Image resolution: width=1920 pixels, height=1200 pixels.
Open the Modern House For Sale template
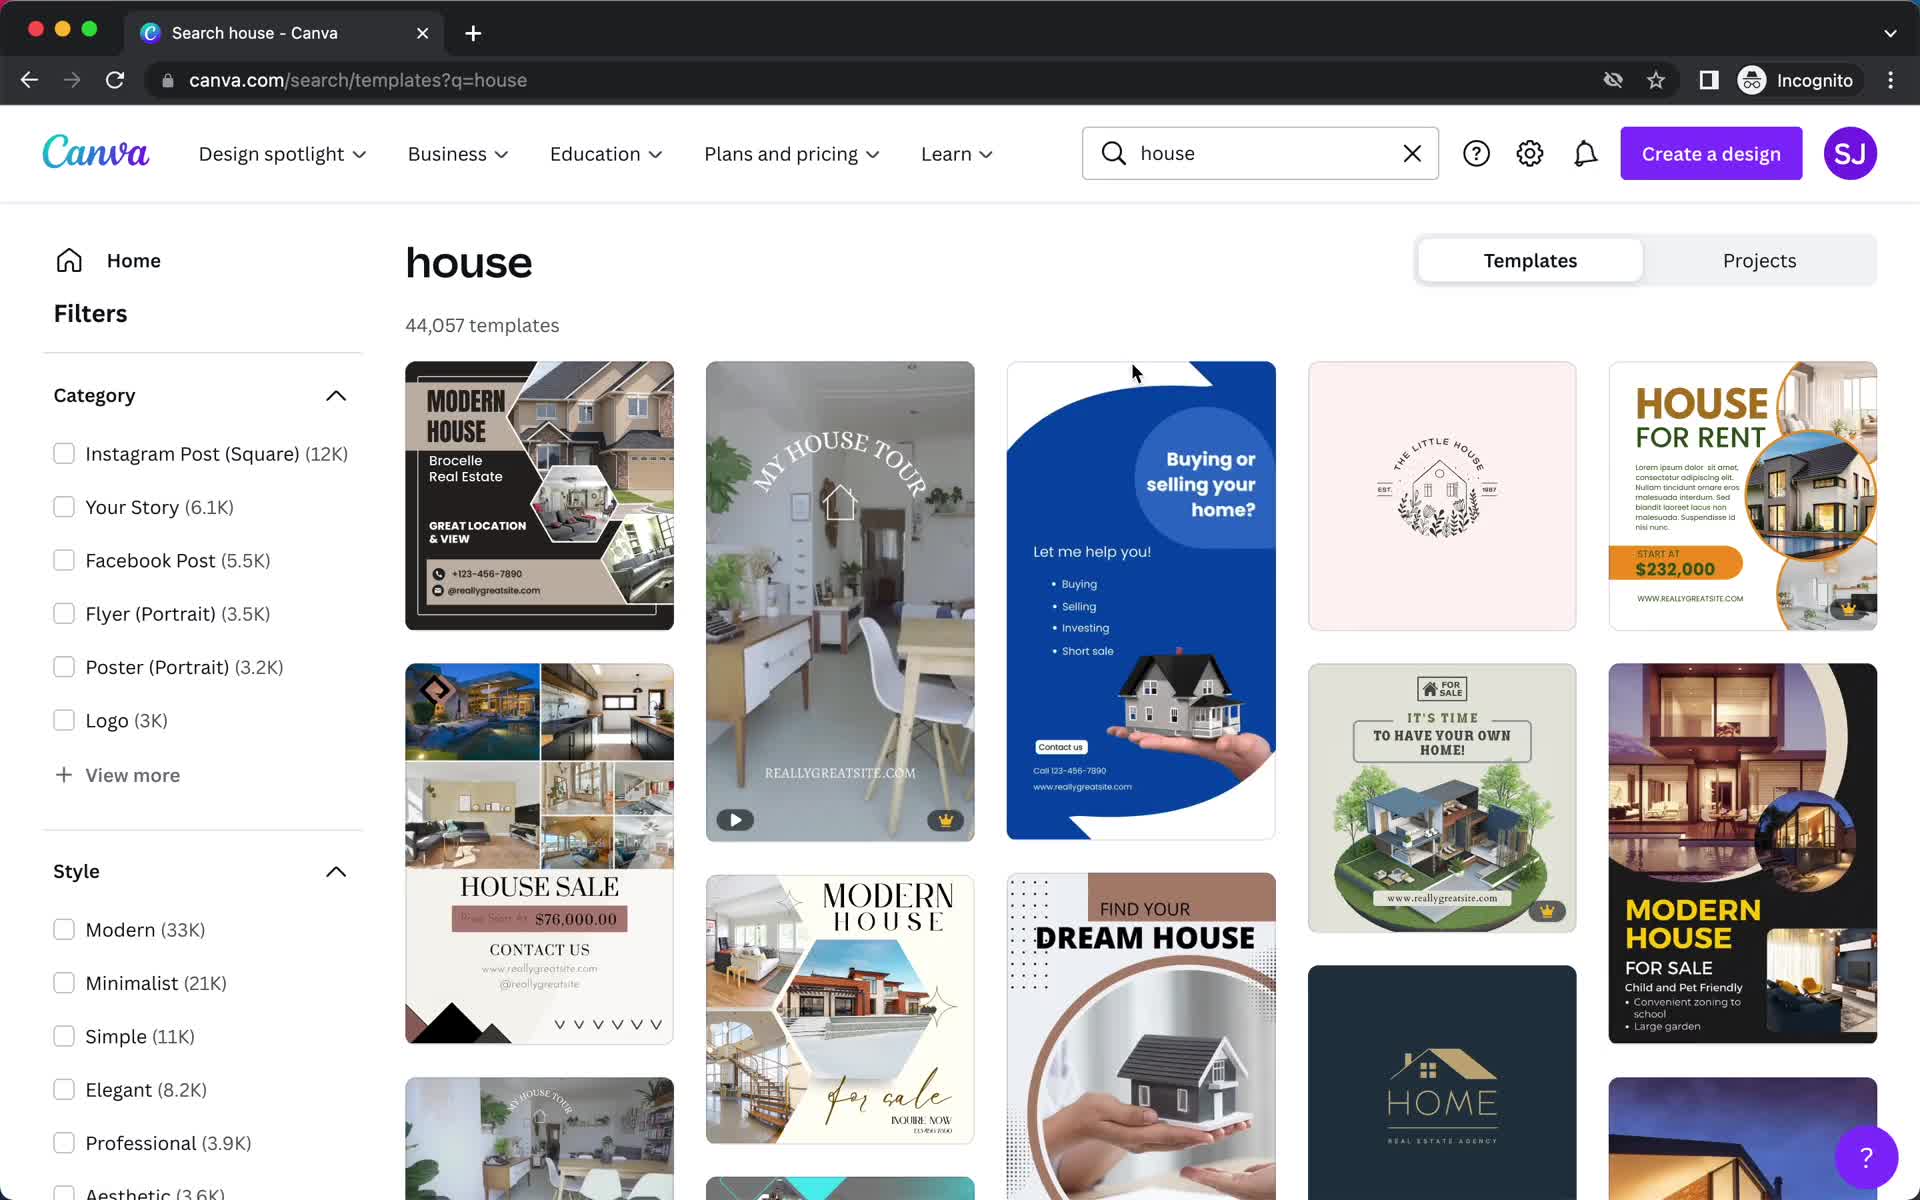click(x=1742, y=853)
